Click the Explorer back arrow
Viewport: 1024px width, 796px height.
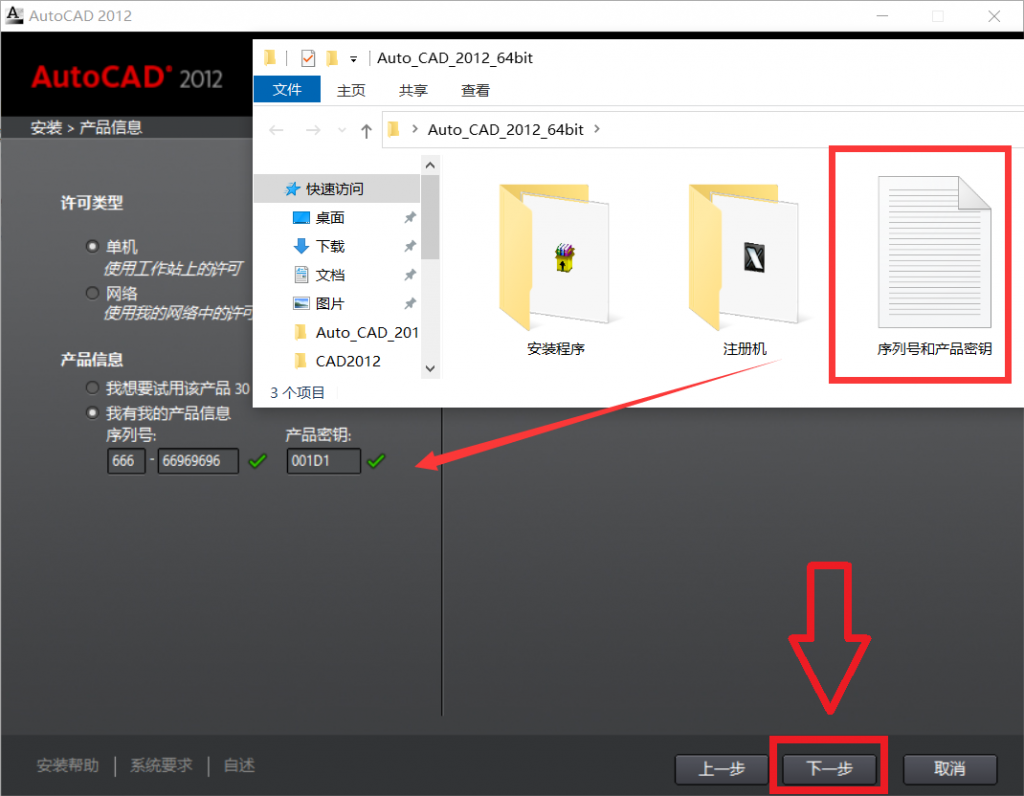point(276,131)
